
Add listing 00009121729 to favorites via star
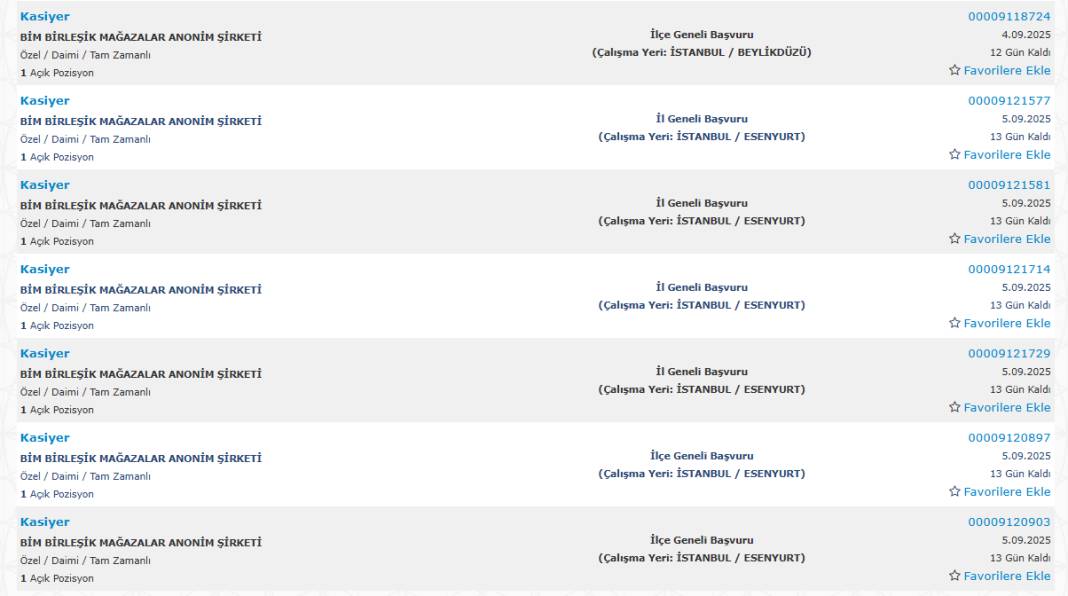pyautogui.click(x=954, y=407)
